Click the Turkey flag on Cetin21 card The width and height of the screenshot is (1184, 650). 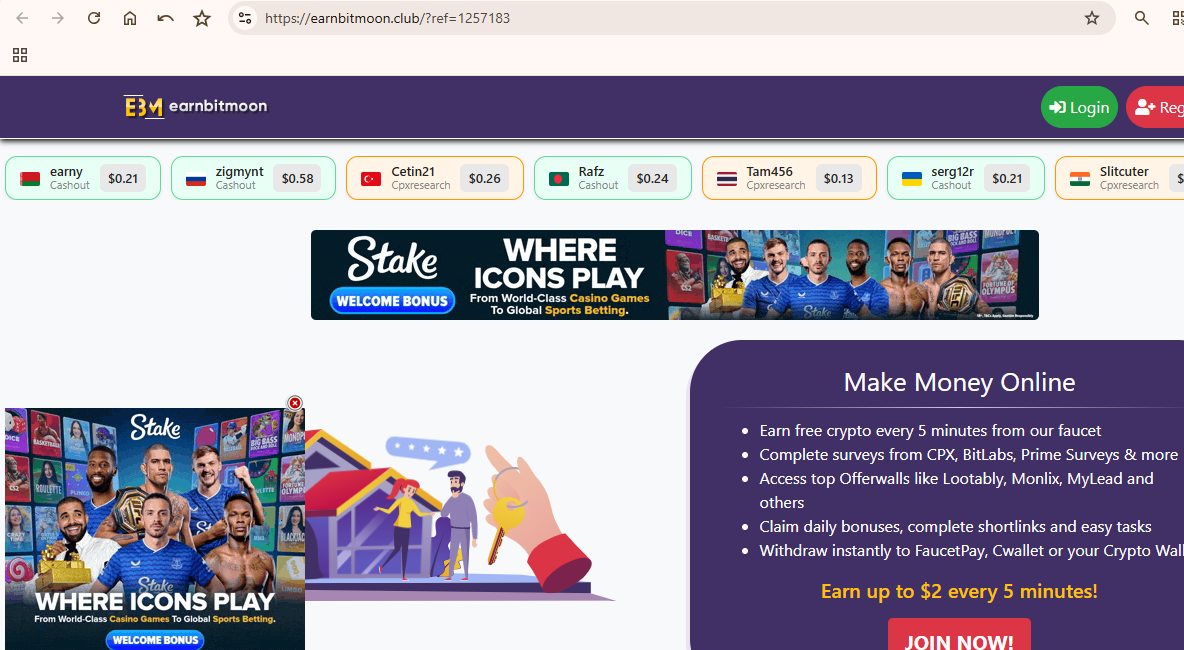coord(371,179)
